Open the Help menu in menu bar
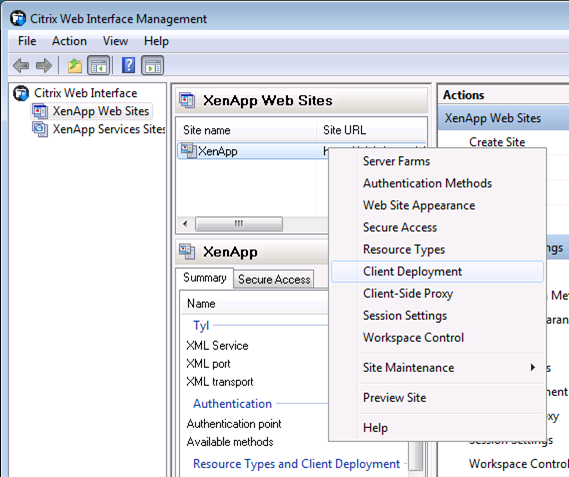The width and height of the screenshot is (569, 477). 156,41
